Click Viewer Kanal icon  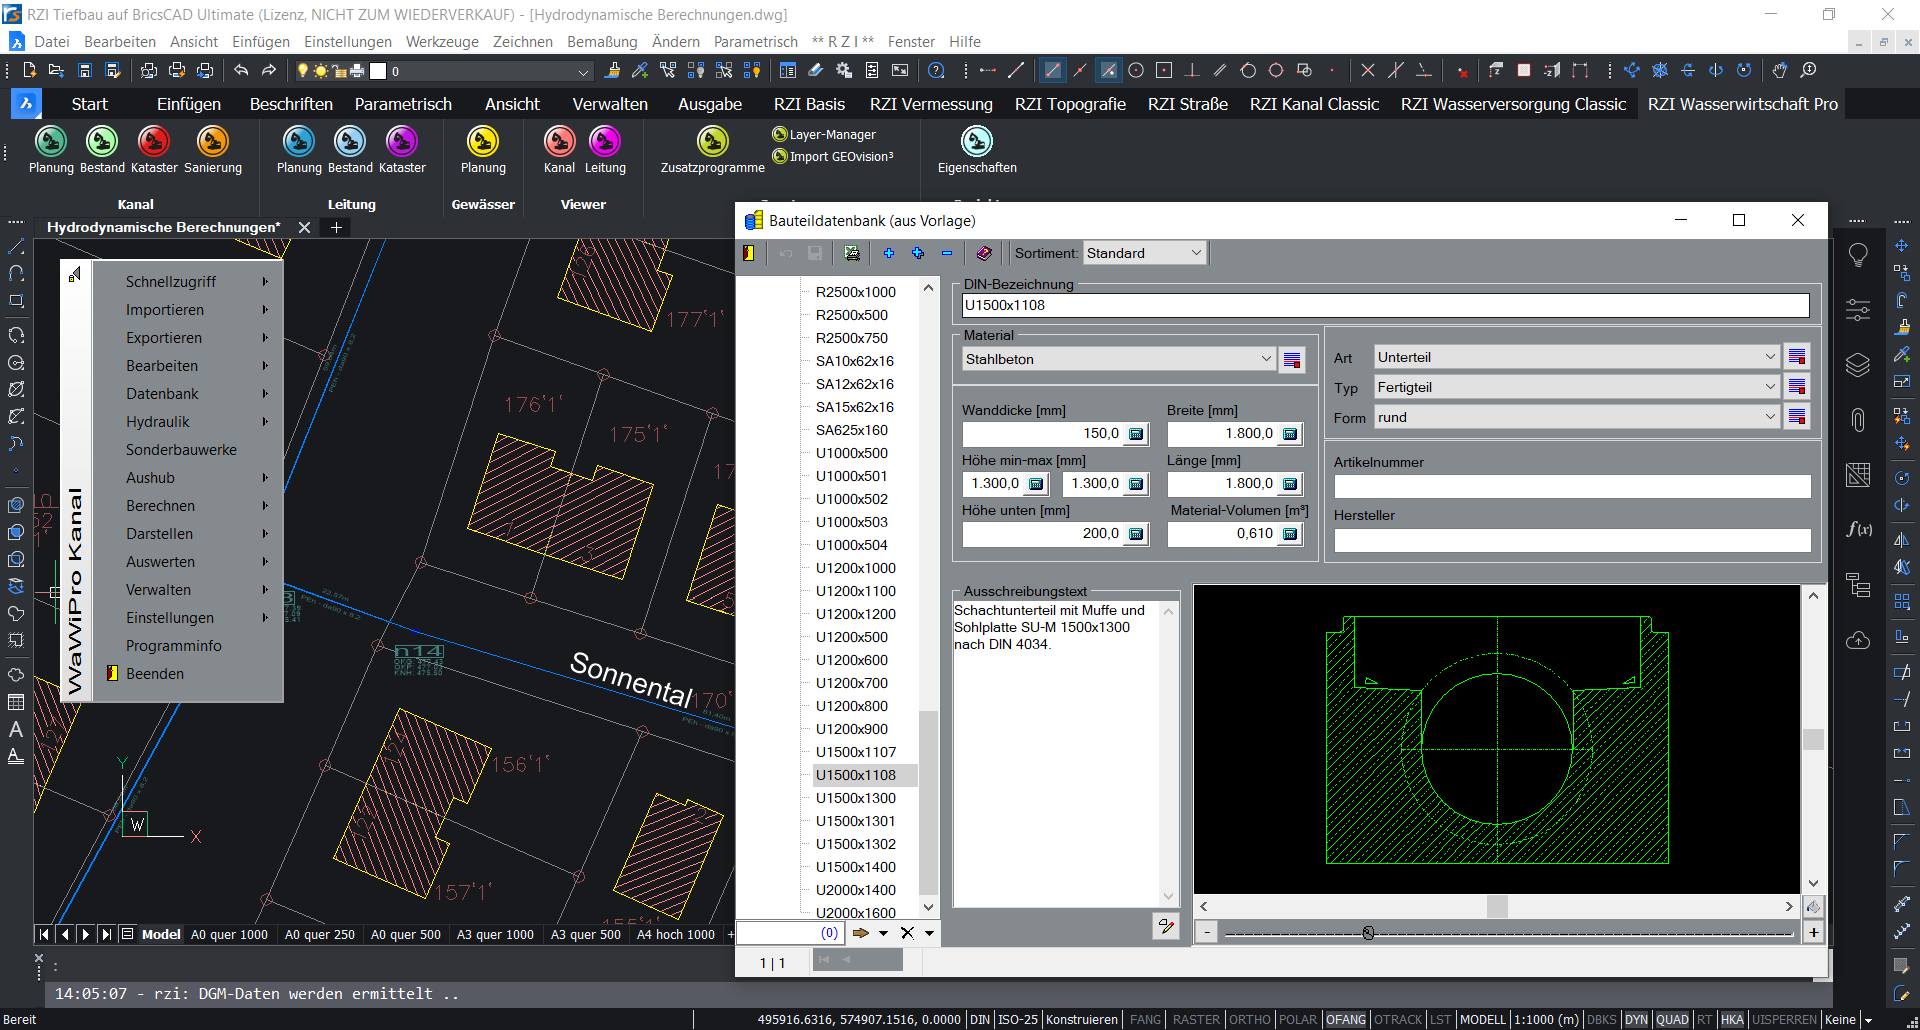click(559, 141)
